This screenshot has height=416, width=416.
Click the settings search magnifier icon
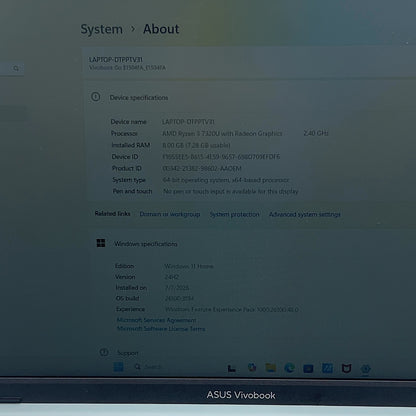(16, 68)
